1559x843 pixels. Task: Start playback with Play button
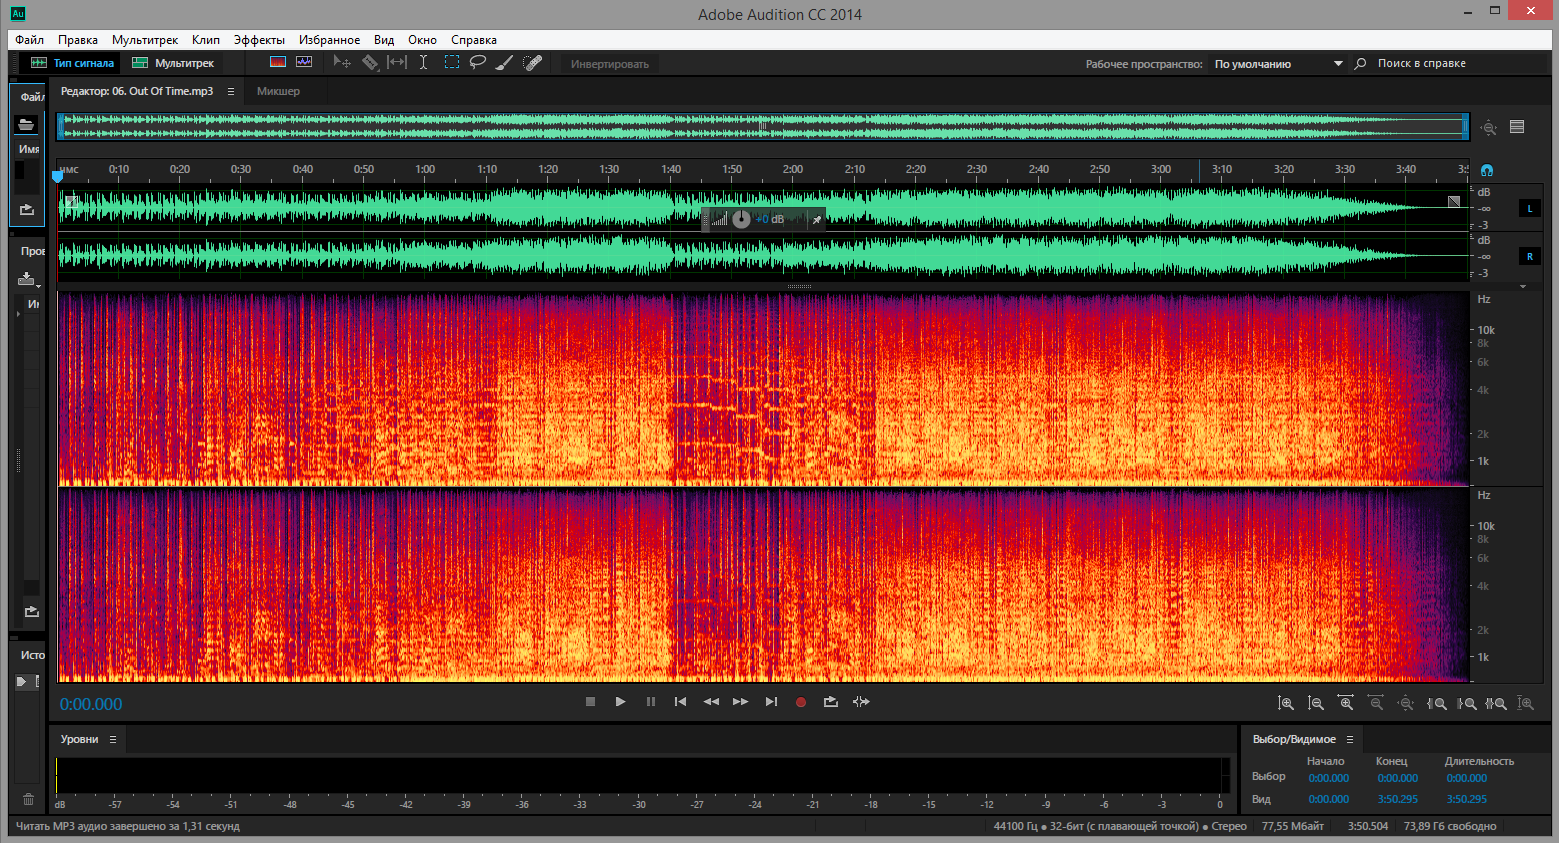tap(620, 702)
